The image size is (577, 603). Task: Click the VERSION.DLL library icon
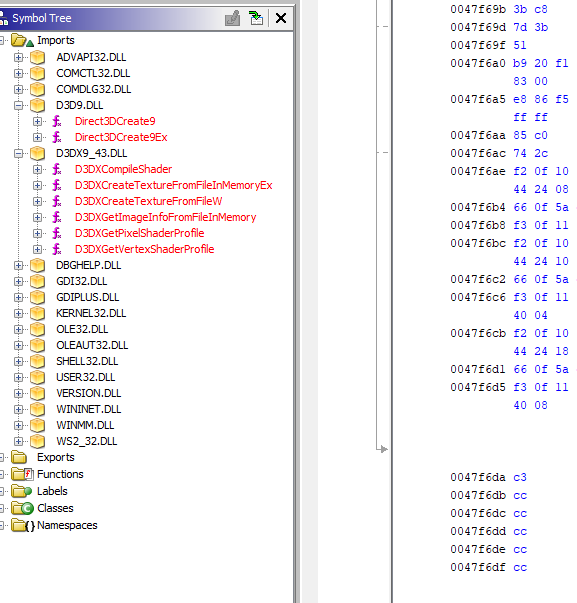pos(37,393)
